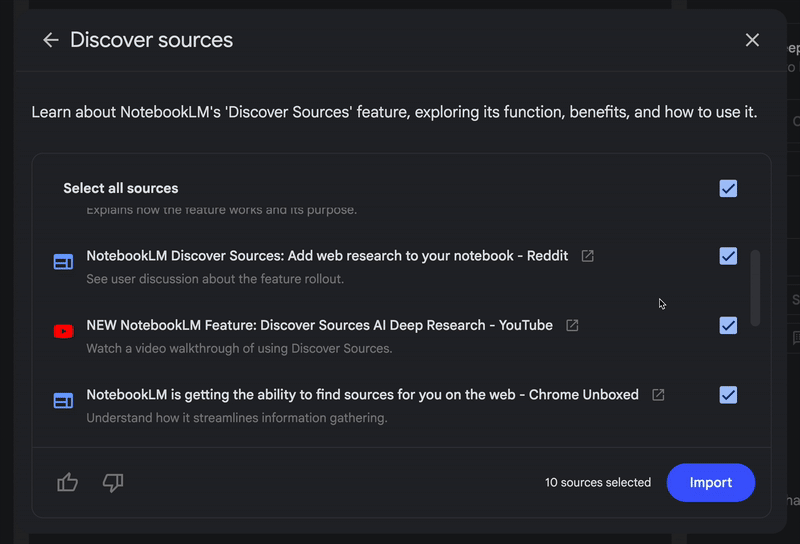
Task: Click the web page icon beside the Reddit source
Action: tap(63, 262)
